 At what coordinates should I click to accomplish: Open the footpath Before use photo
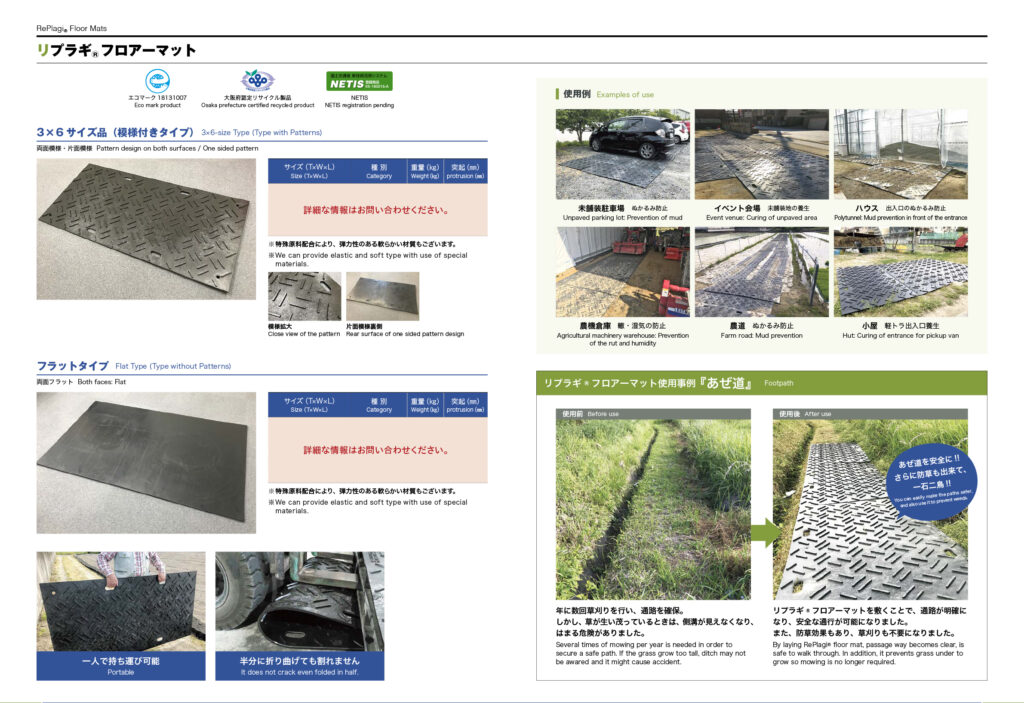click(653, 509)
